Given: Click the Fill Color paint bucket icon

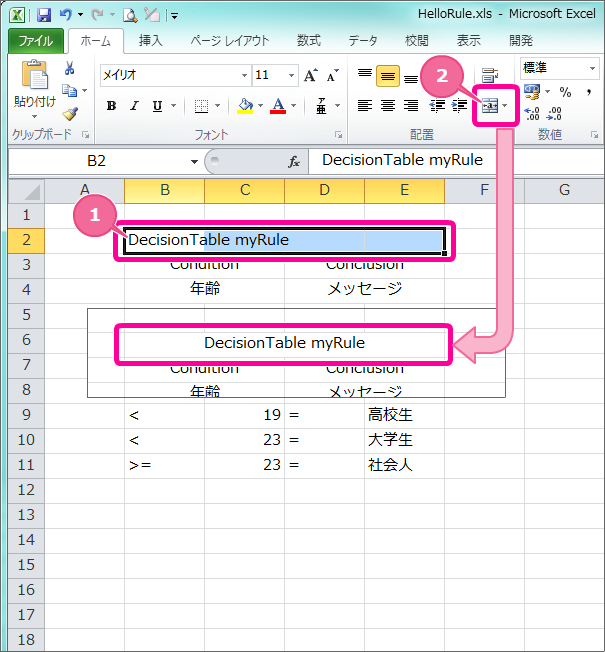Looking at the screenshot, I should coord(245,106).
